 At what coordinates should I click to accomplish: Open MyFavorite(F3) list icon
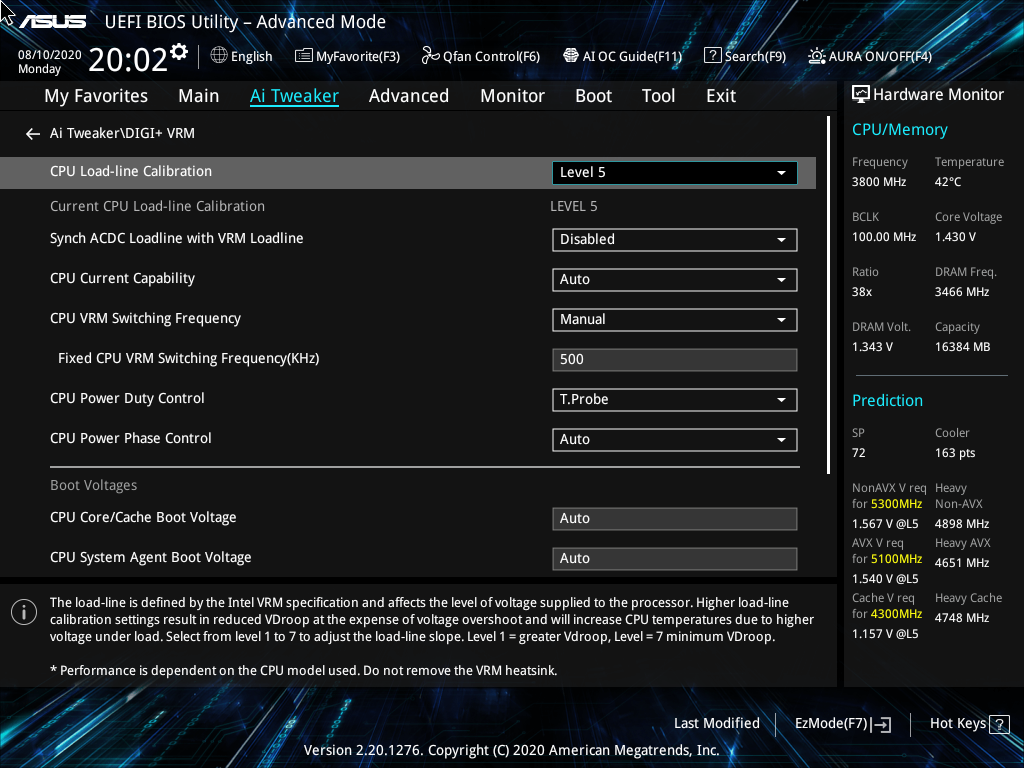[304, 56]
